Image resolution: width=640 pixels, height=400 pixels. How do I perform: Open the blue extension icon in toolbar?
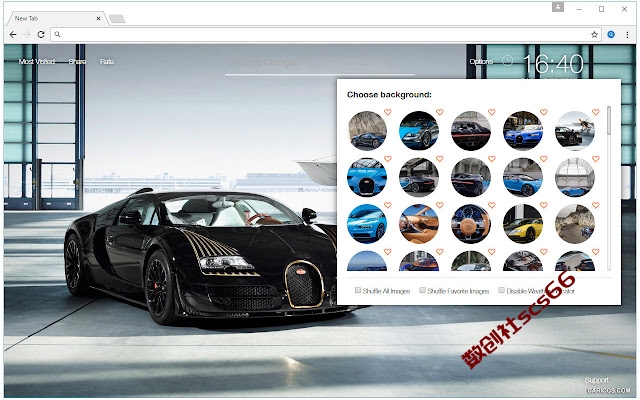click(x=611, y=35)
